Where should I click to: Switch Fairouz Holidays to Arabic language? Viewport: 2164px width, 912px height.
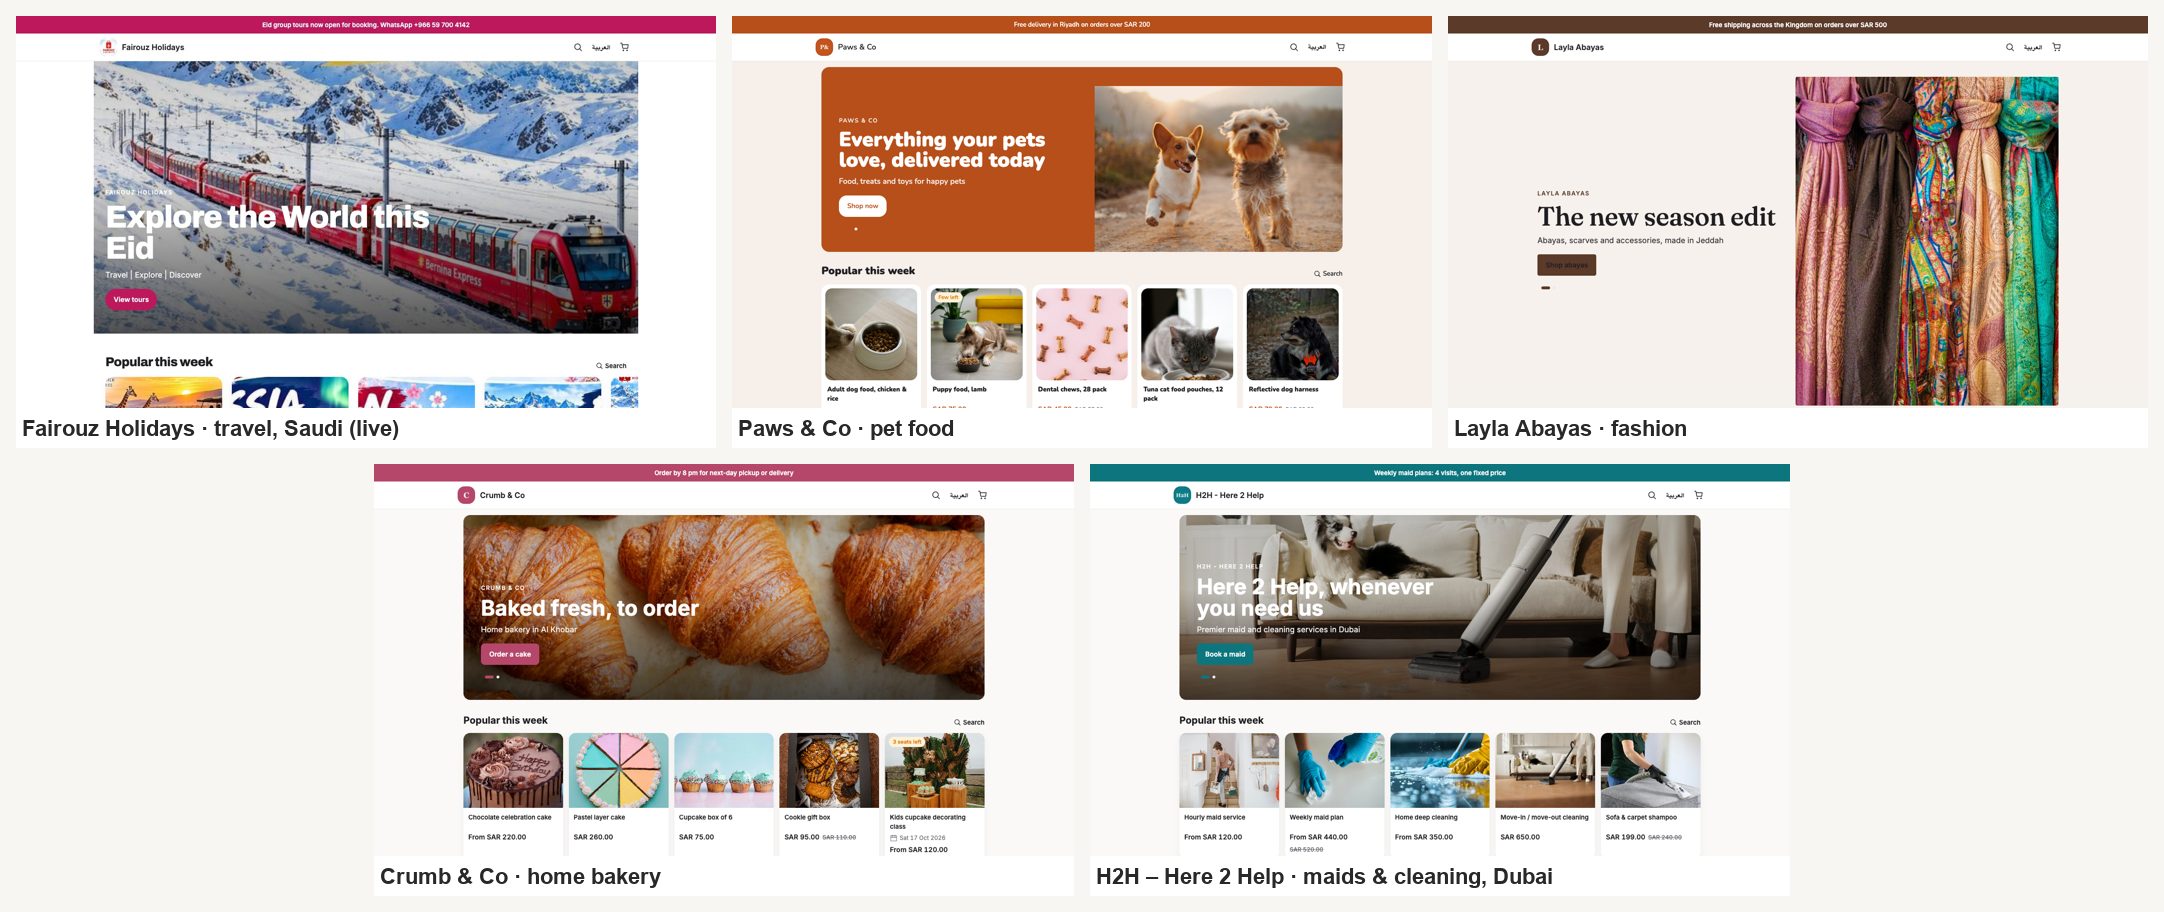(601, 47)
